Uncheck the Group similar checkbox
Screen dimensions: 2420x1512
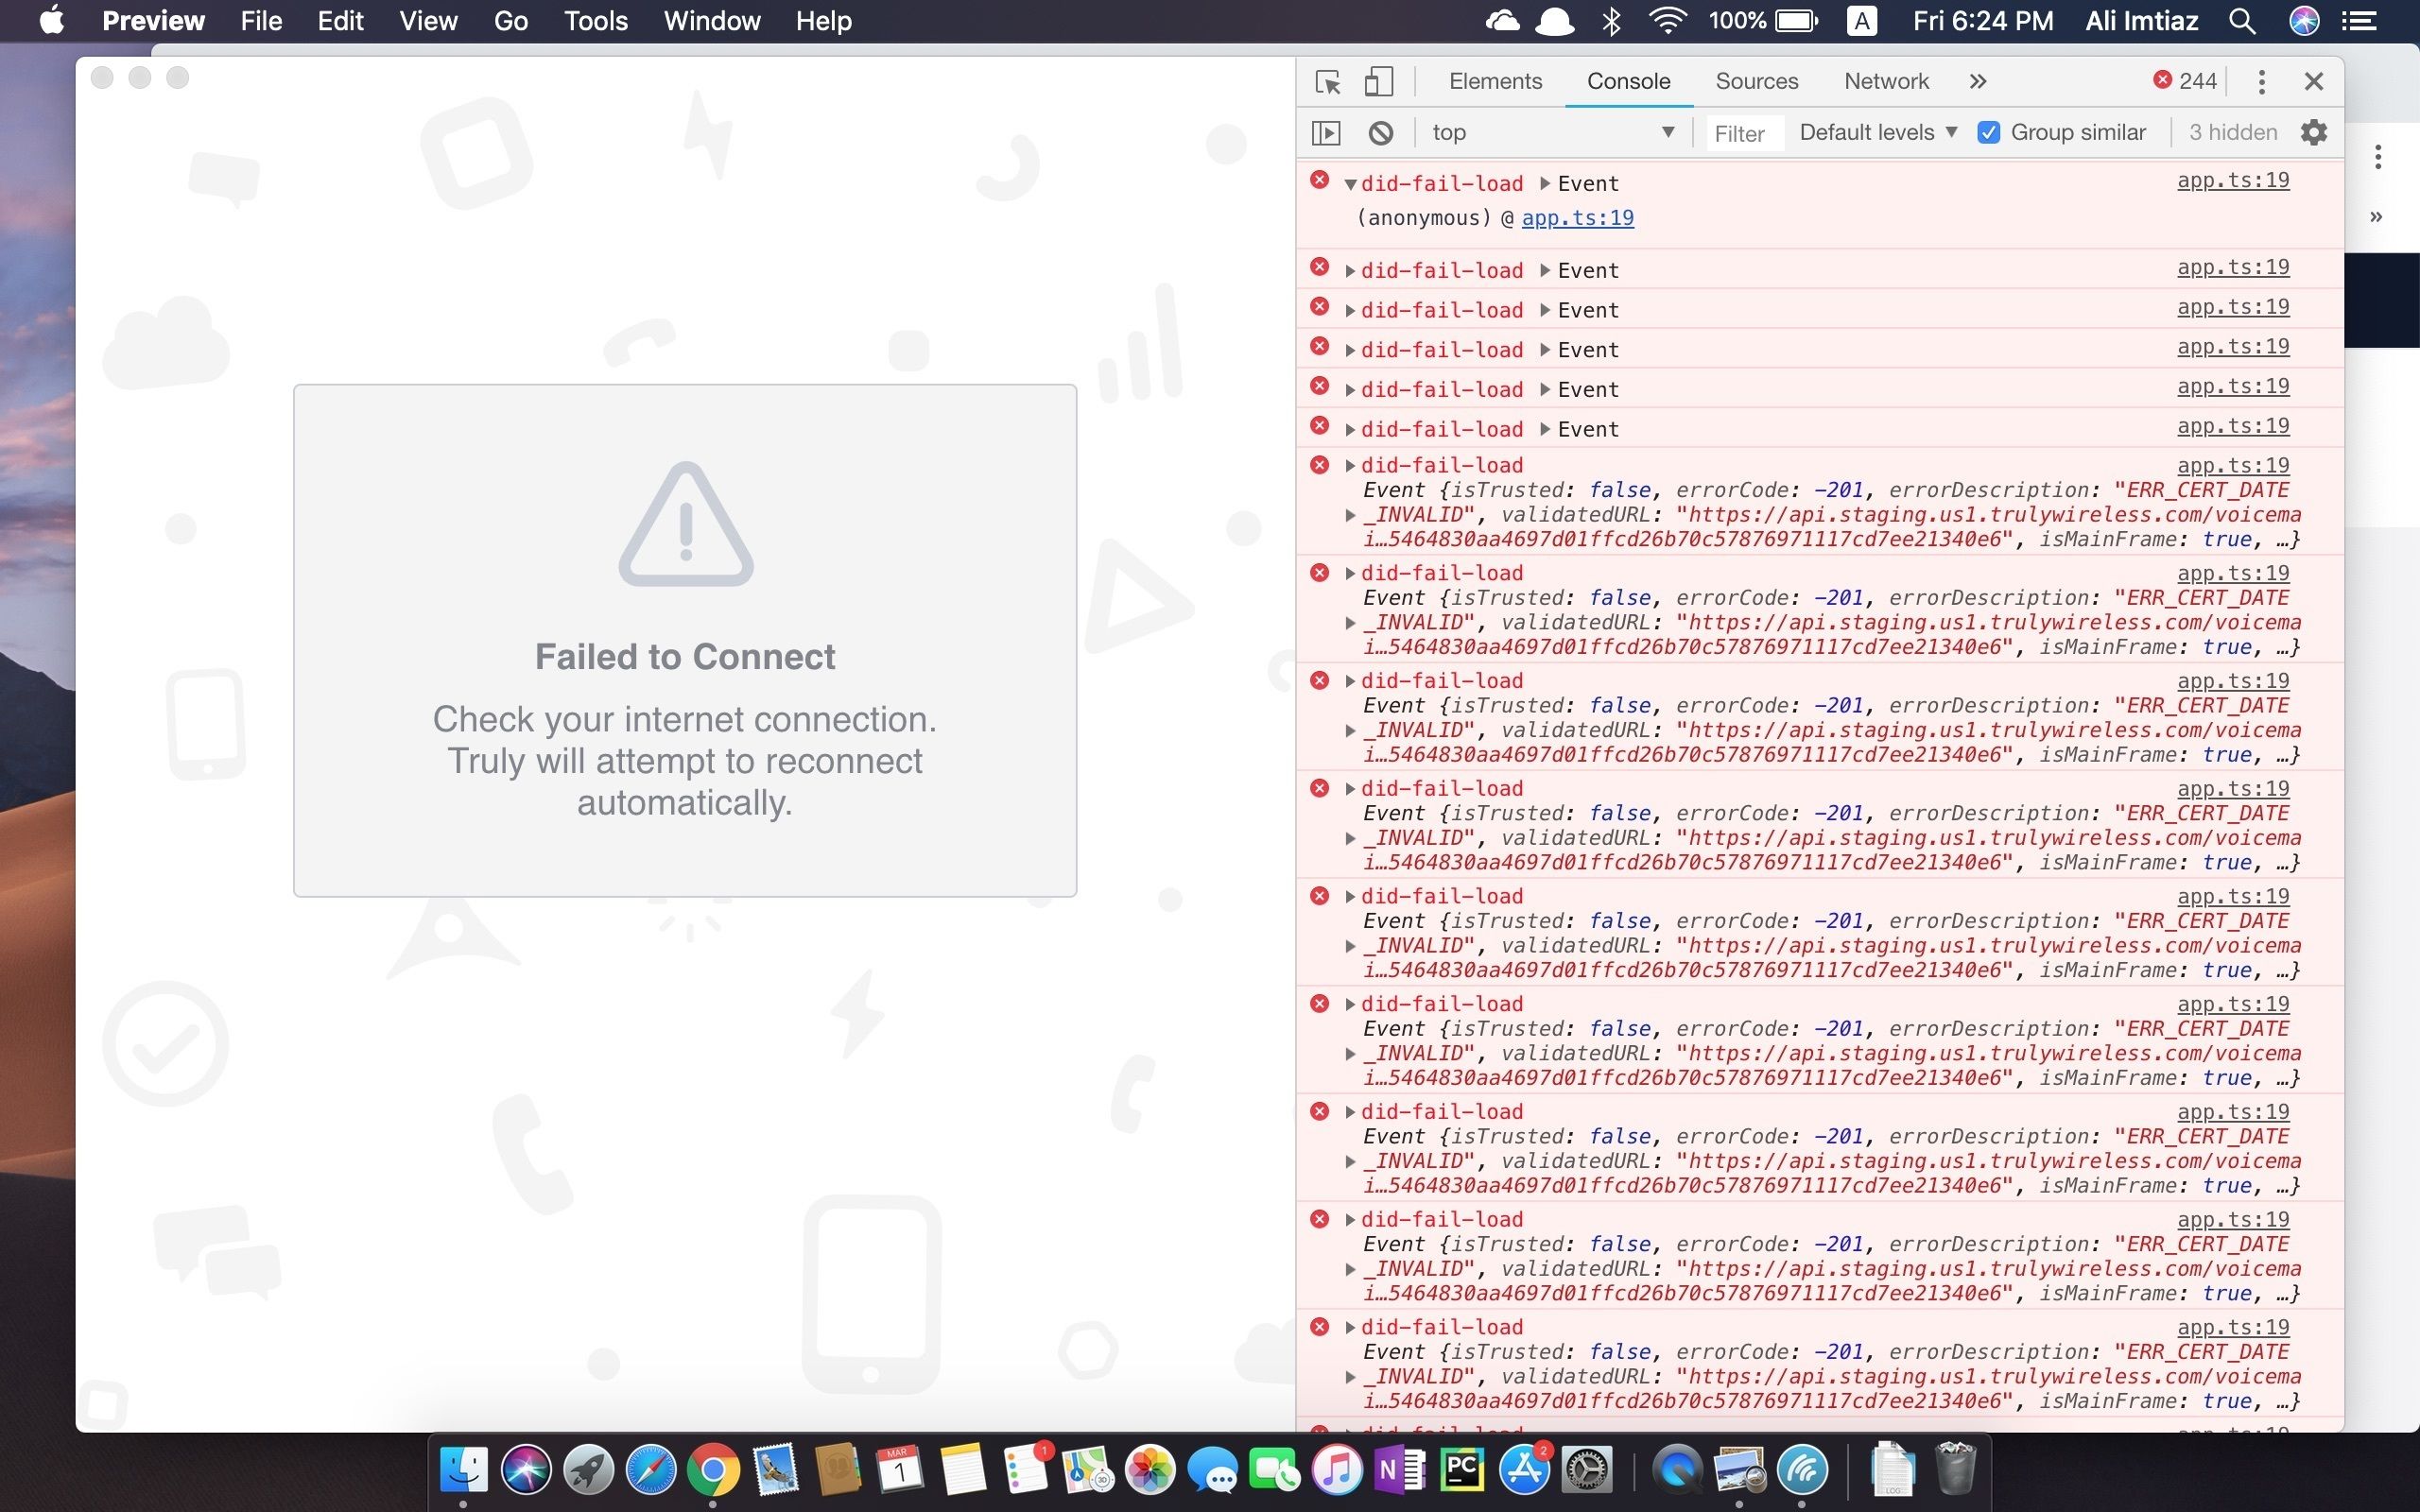(x=1988, y=133)
